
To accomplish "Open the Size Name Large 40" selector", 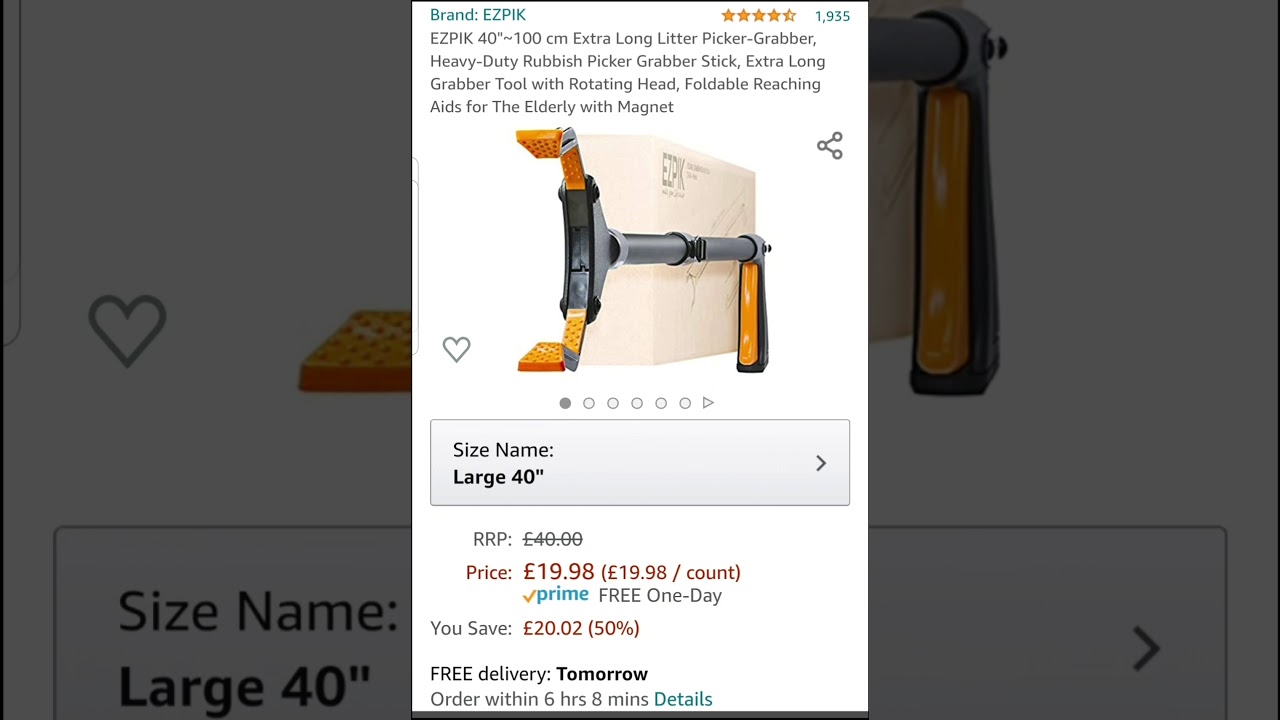I will click(640, 463).
